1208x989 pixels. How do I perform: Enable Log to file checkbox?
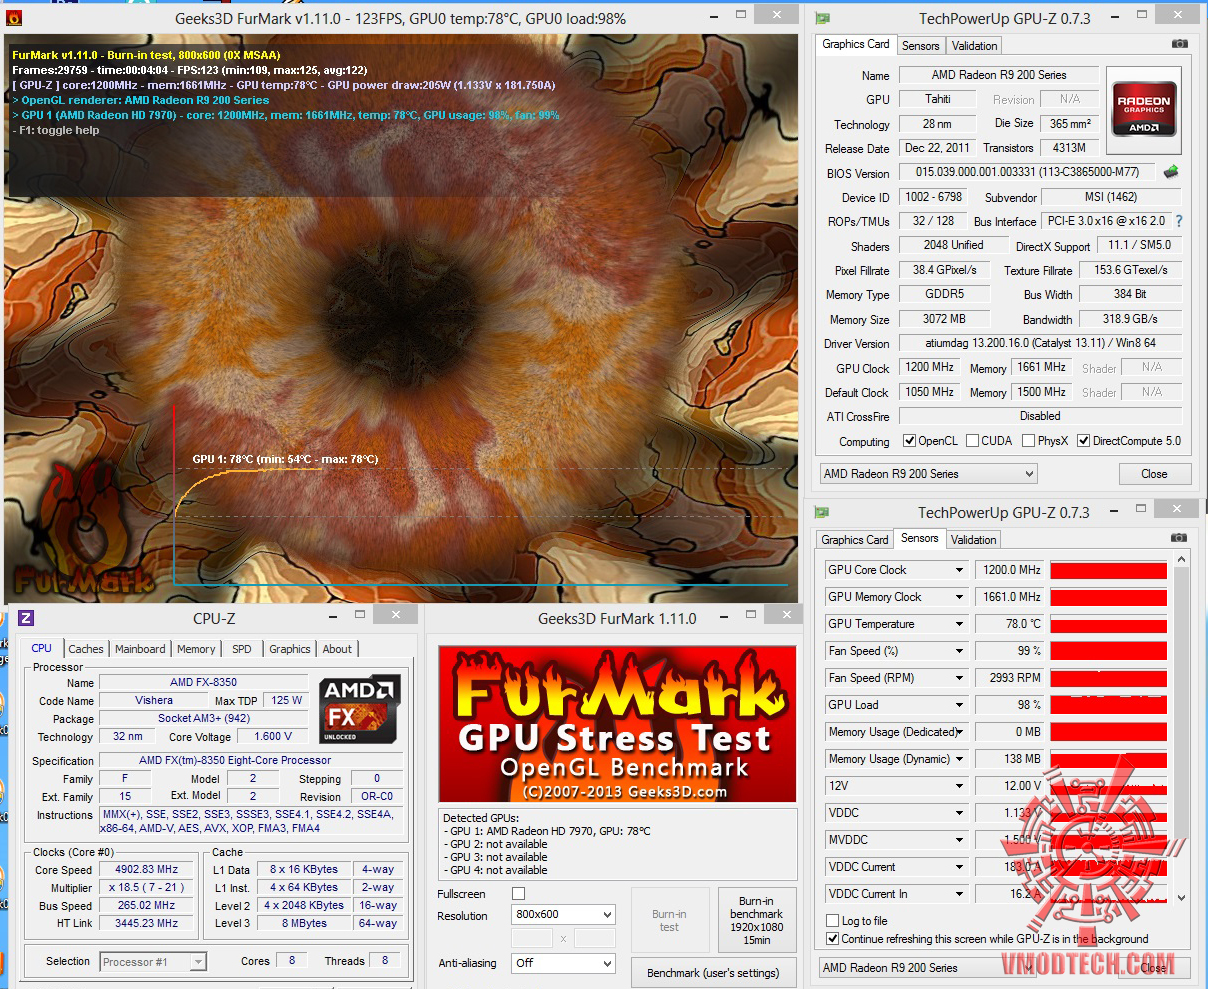(x=832, y=921)
